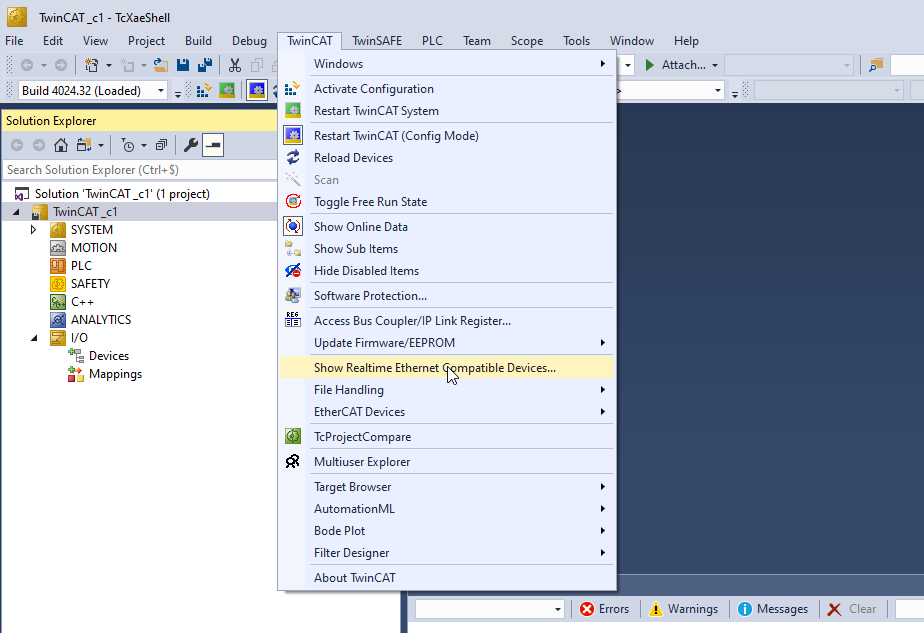
Task: Click Restart TwinCAT (Config Mode) toolbar icon
Action: [257, 91]
